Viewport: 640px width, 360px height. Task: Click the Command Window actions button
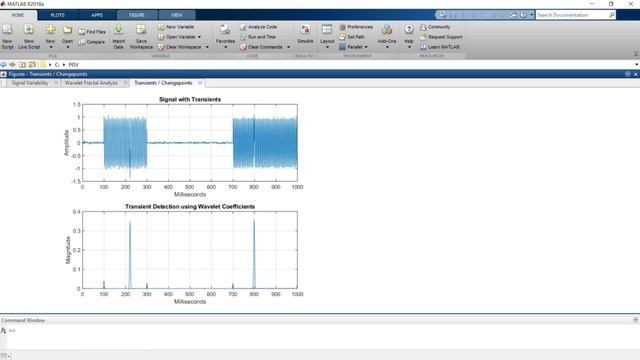636,320
